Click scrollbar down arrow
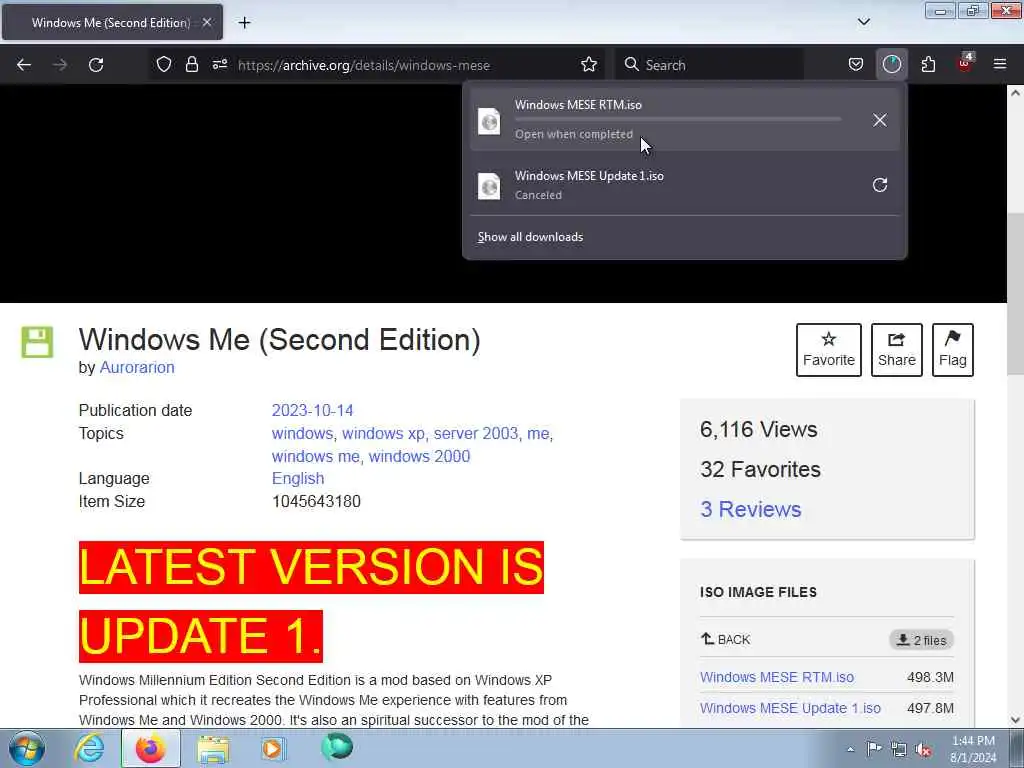The width and height of the screenshot is (1024, 768). coord(1016,720)
